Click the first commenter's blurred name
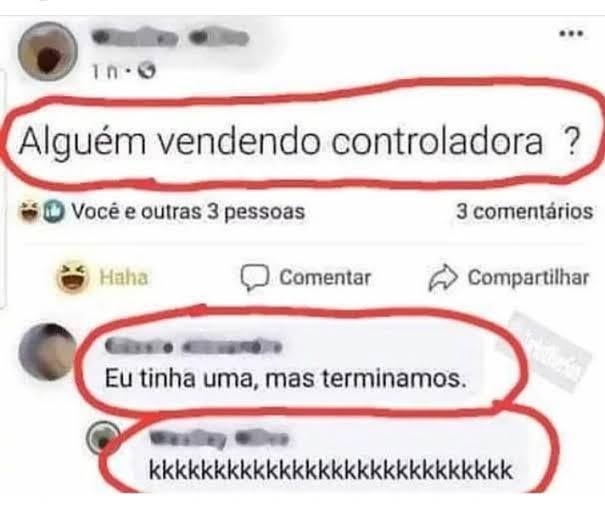 click(193, 346)
